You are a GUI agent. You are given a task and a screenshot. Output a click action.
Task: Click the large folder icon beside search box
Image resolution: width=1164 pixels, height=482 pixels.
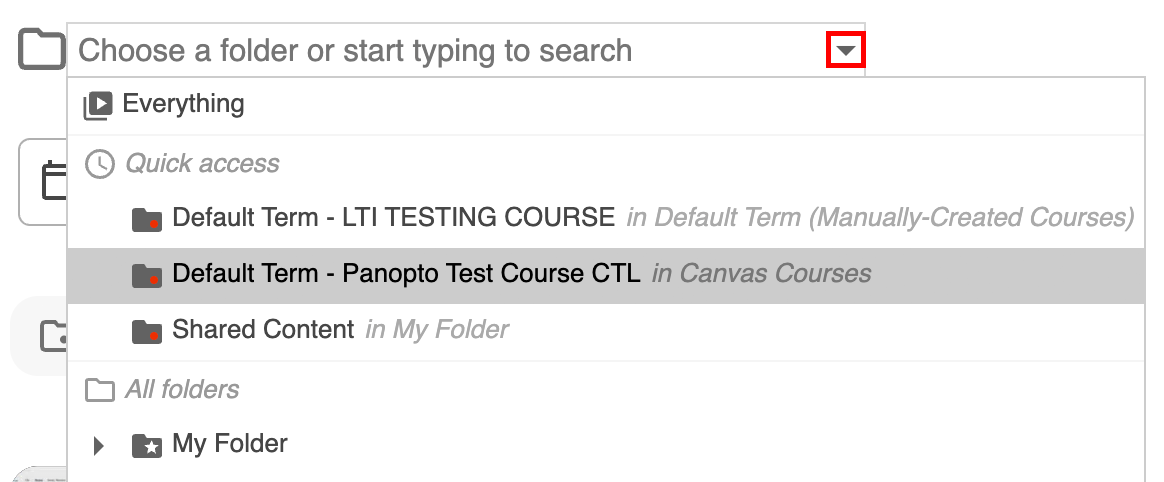point(41,50)
